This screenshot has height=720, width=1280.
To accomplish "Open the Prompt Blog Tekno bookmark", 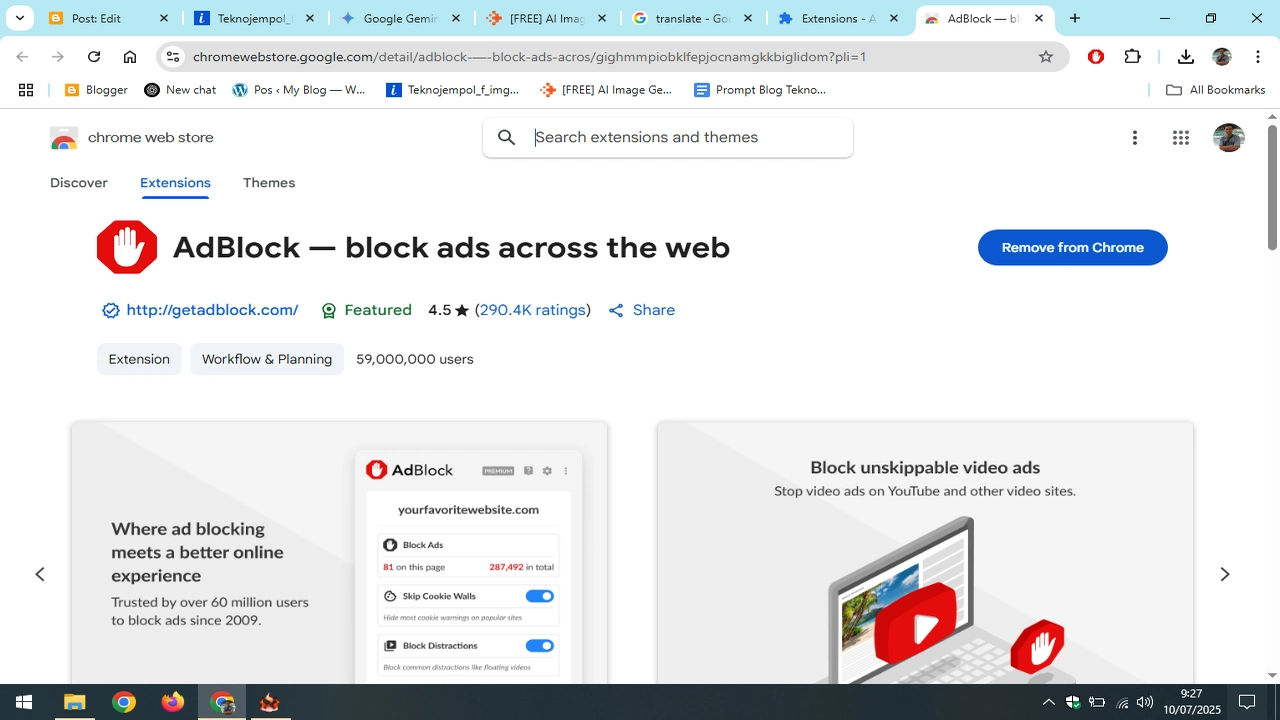I will (760, 90).
